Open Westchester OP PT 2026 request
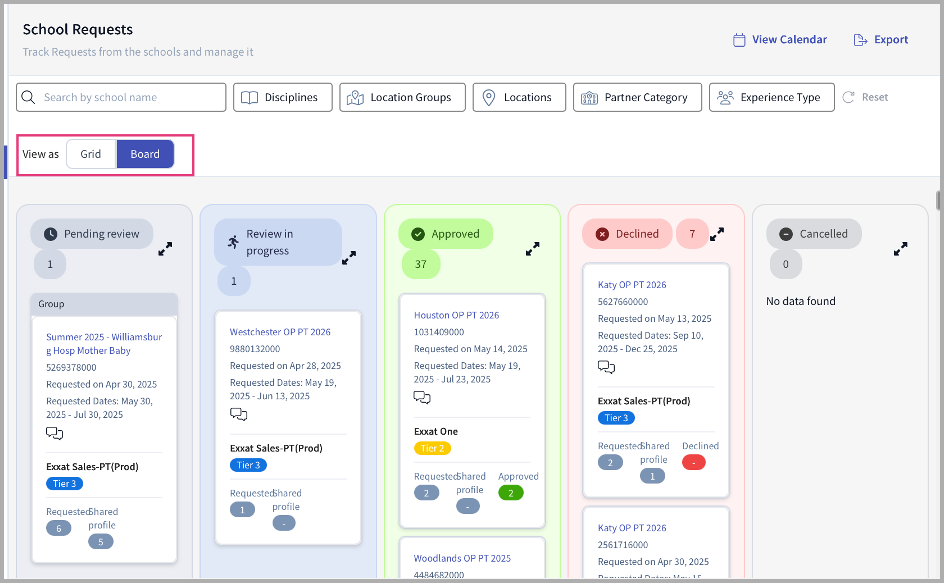The image size is (944, 584). coord(280,332)
